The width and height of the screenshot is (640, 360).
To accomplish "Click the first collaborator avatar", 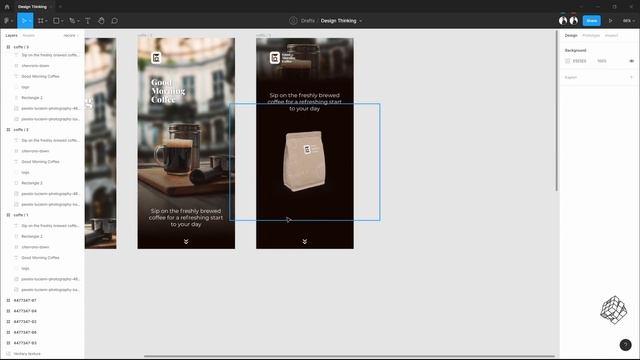I will tap(563, 20).
